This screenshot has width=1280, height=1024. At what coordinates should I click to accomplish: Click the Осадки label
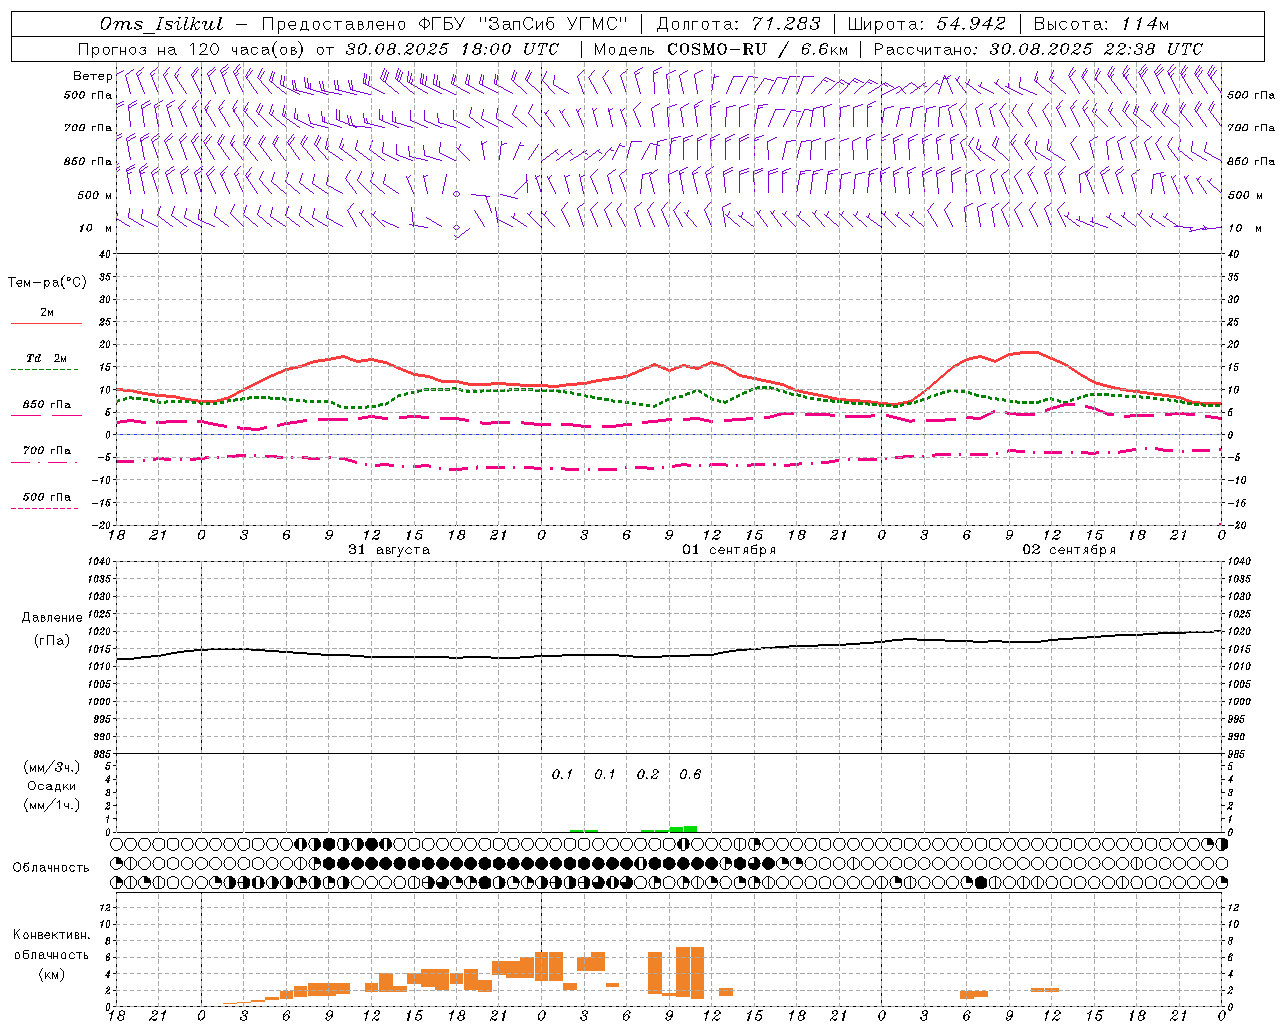[x=51, y=786]
